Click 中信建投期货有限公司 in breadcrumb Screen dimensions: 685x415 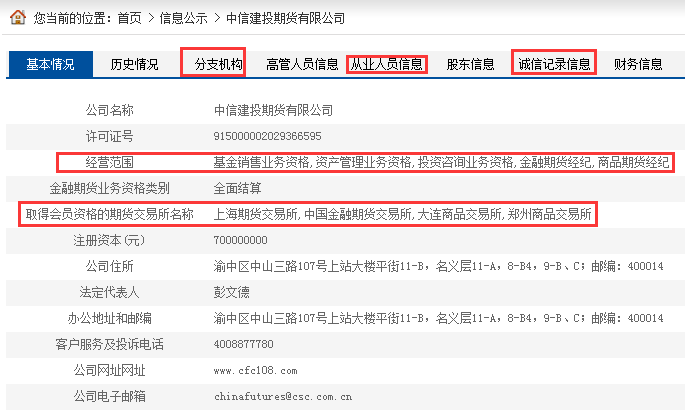[x=286, y=18]
